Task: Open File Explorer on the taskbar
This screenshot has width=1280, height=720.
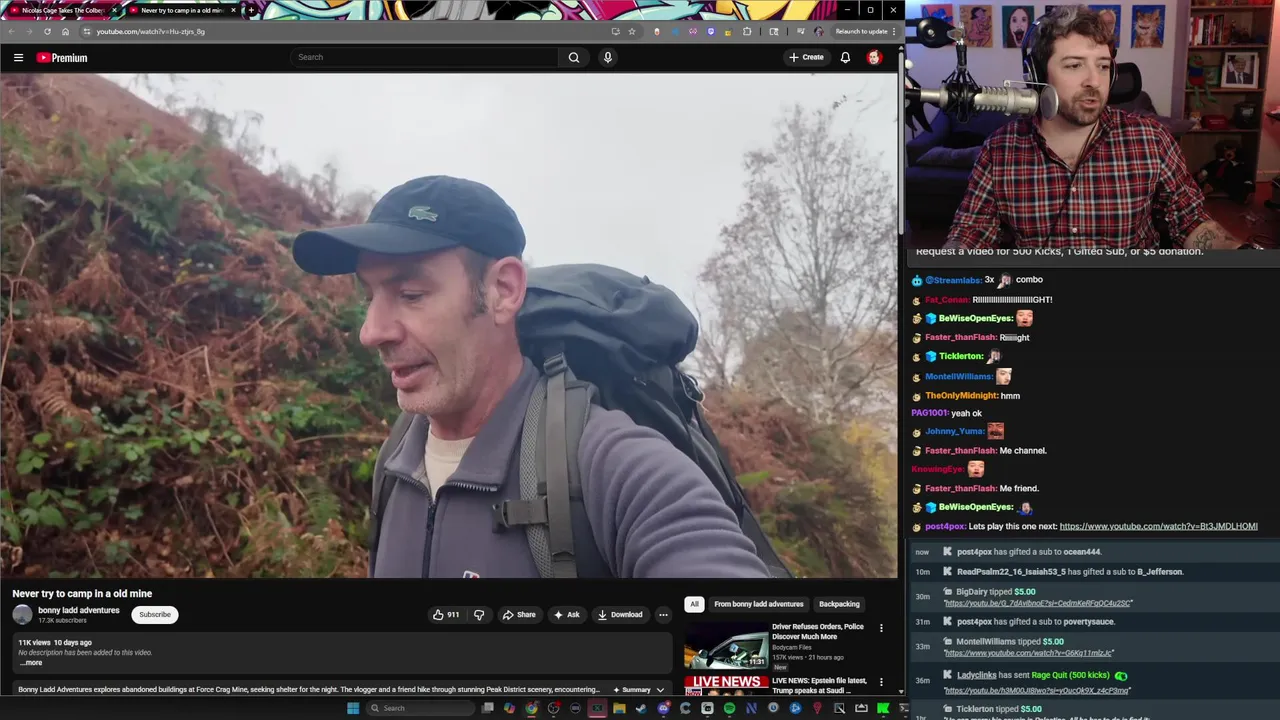Action: coord(619,708)
